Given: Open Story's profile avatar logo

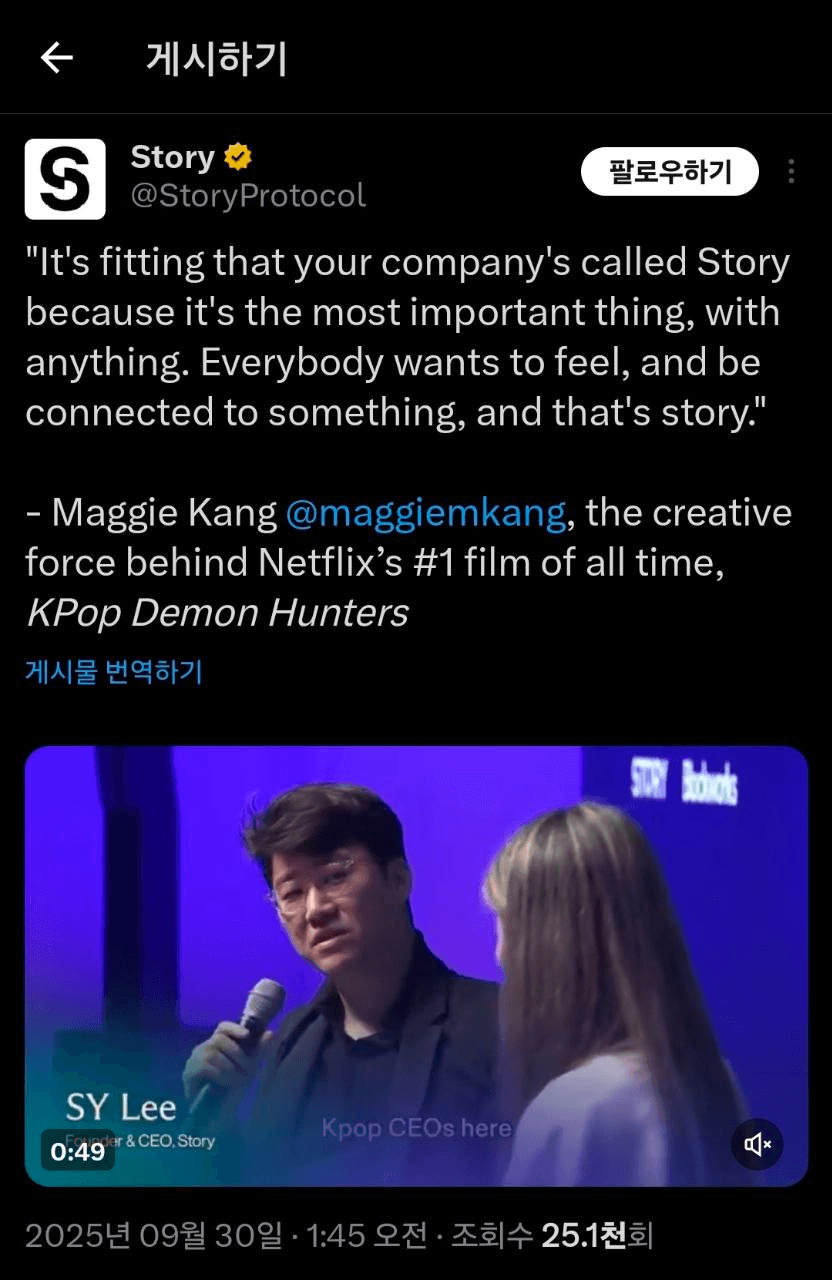Looking at the screenshot, I should 65,179.
